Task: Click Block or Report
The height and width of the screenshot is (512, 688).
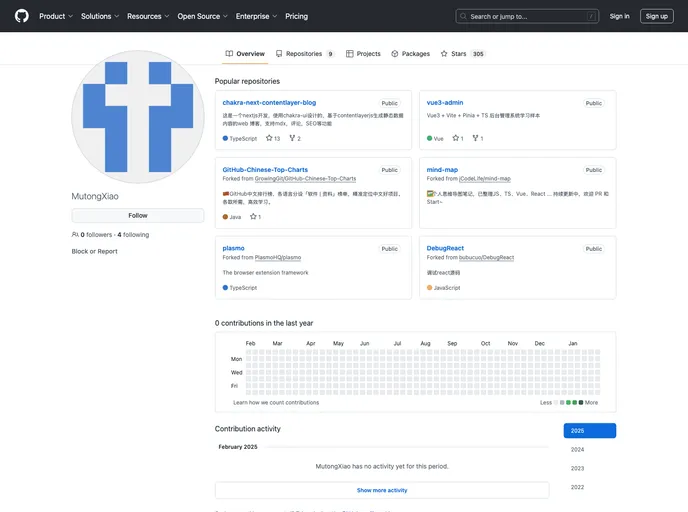Action: (94, 251)
